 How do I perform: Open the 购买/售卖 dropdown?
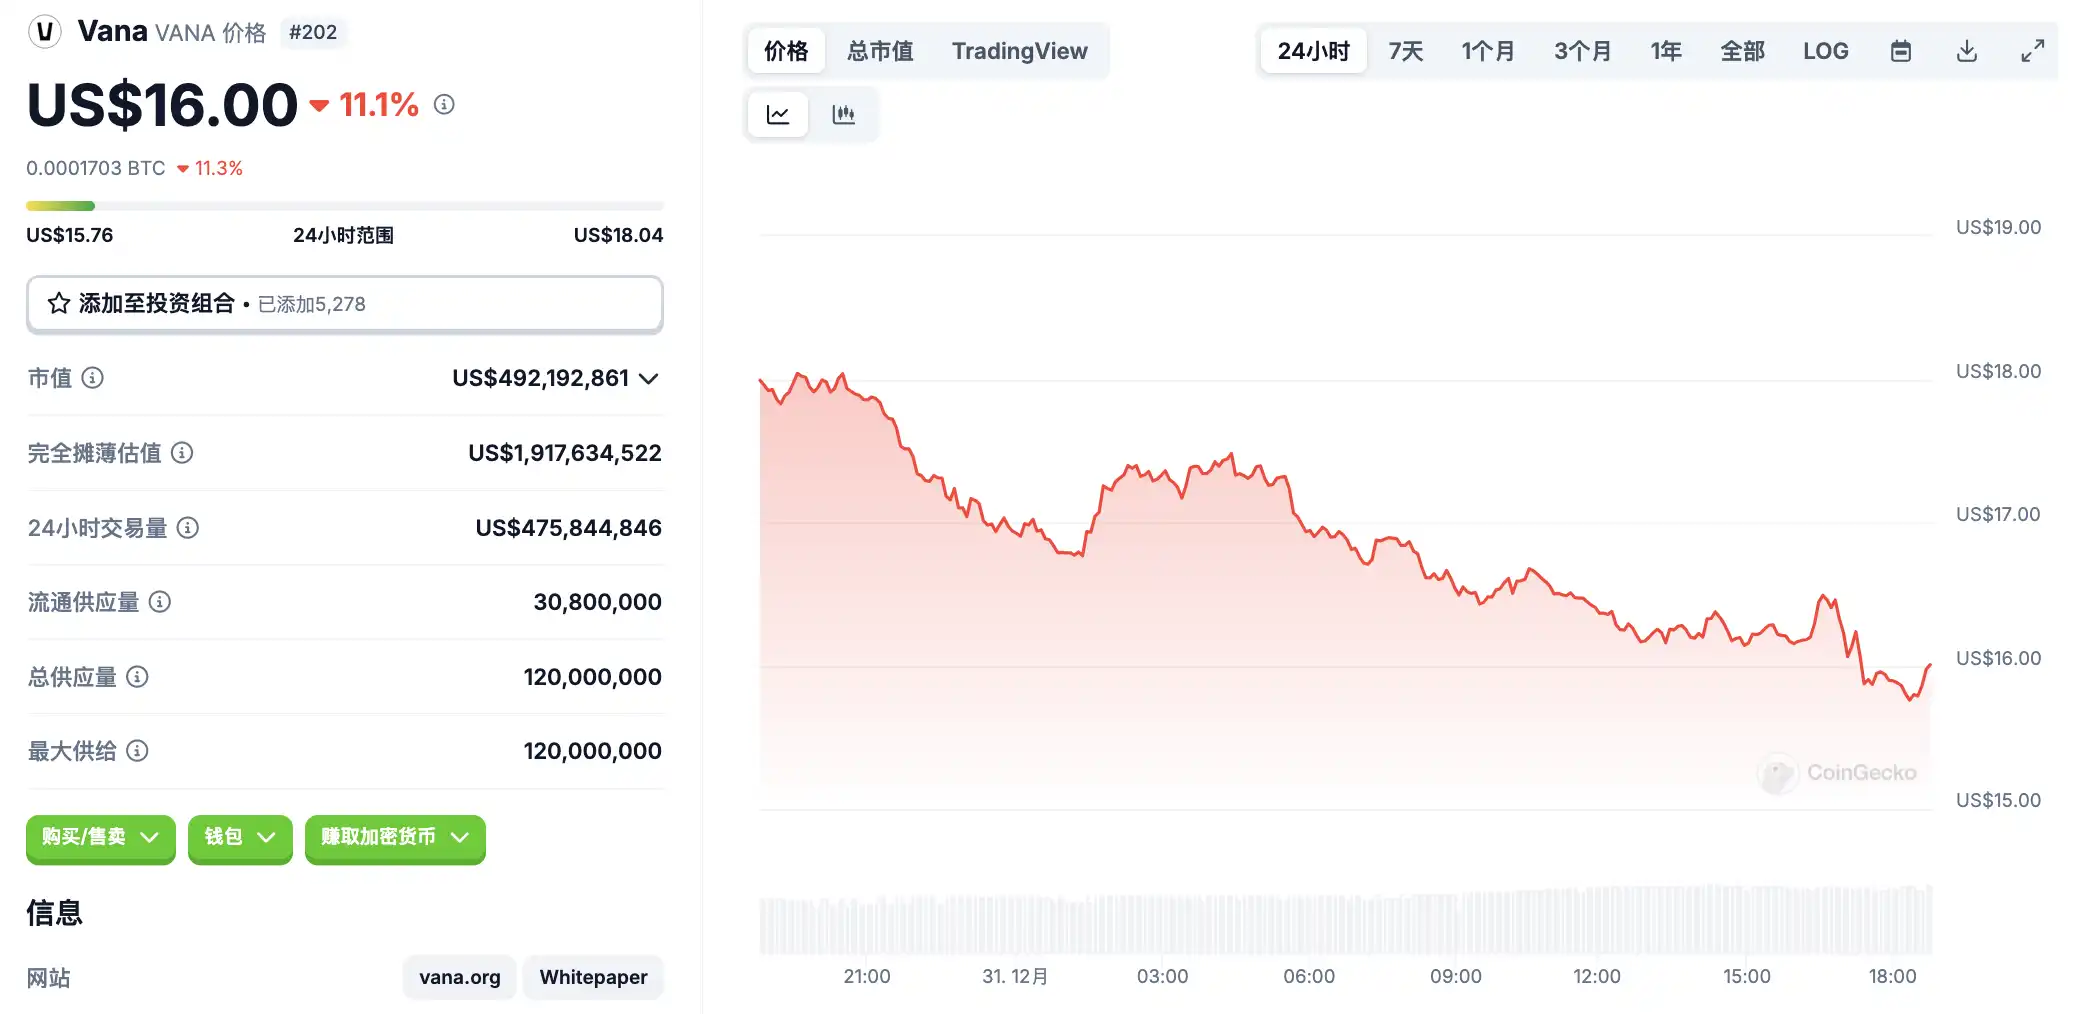pos(100,837)
